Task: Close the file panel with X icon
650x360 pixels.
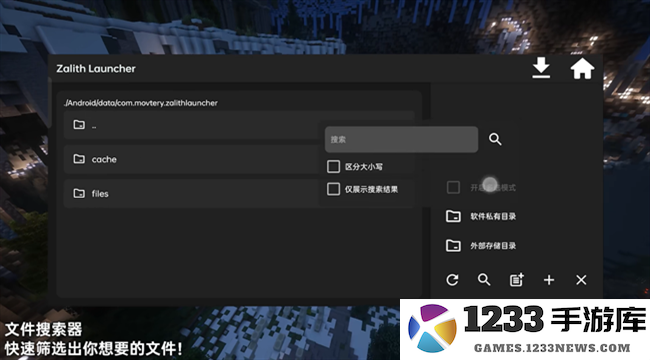Action: coord(581,280)
